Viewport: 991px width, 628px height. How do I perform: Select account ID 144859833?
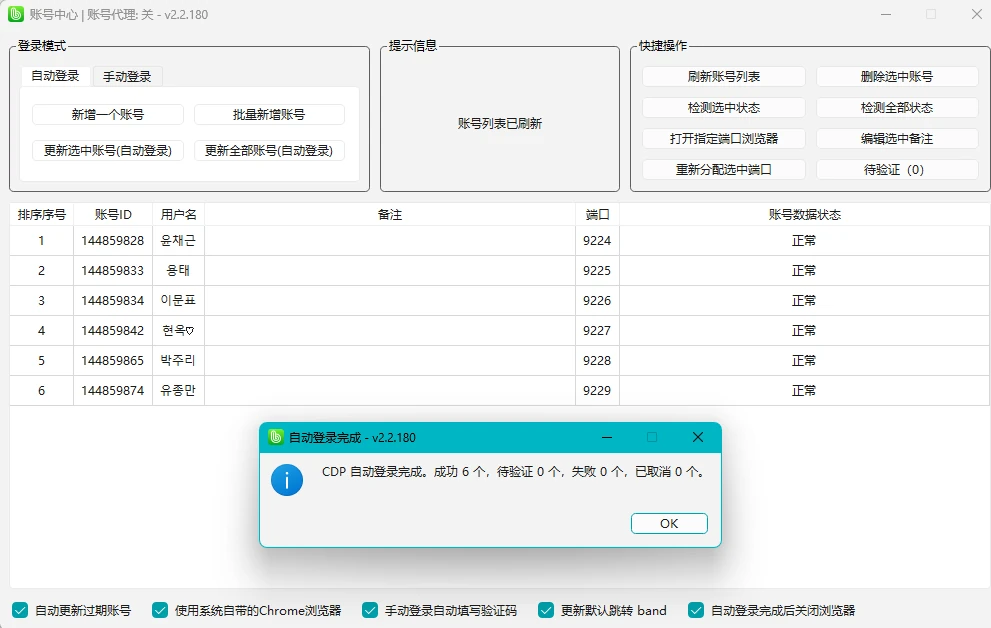112,270
